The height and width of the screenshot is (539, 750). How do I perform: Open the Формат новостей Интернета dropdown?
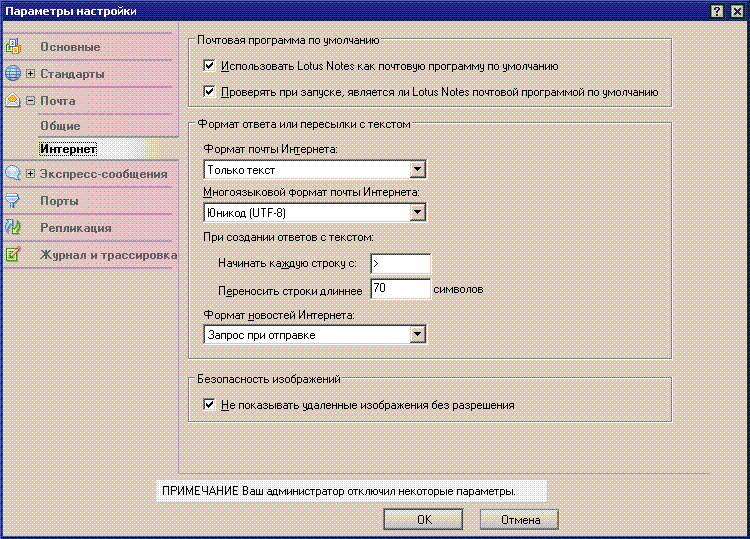pos(418,334)
